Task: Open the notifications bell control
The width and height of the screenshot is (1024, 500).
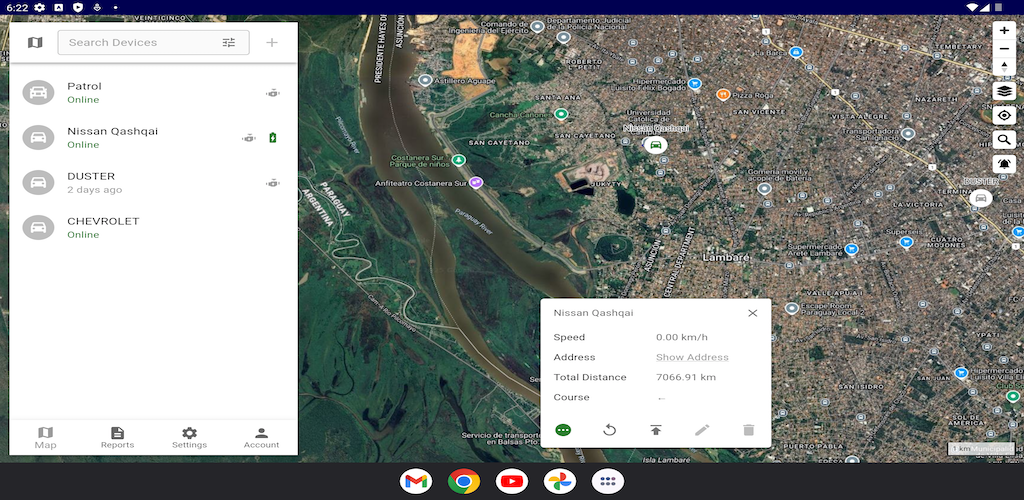Action: tap(1004, 163)
